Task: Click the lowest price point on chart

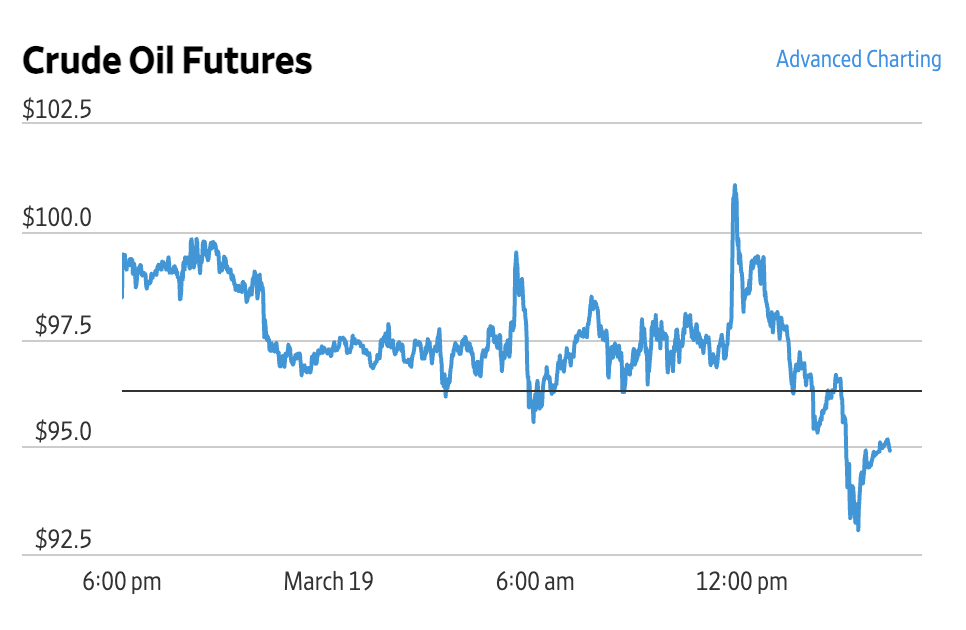Action: (858, 527)
